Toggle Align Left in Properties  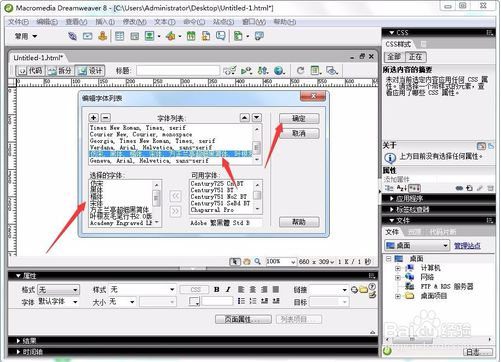click(x=241, y=289)
